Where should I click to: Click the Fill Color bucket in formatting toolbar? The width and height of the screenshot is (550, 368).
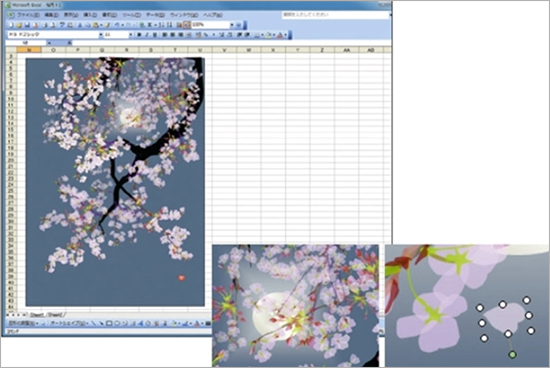click(269, 35)
